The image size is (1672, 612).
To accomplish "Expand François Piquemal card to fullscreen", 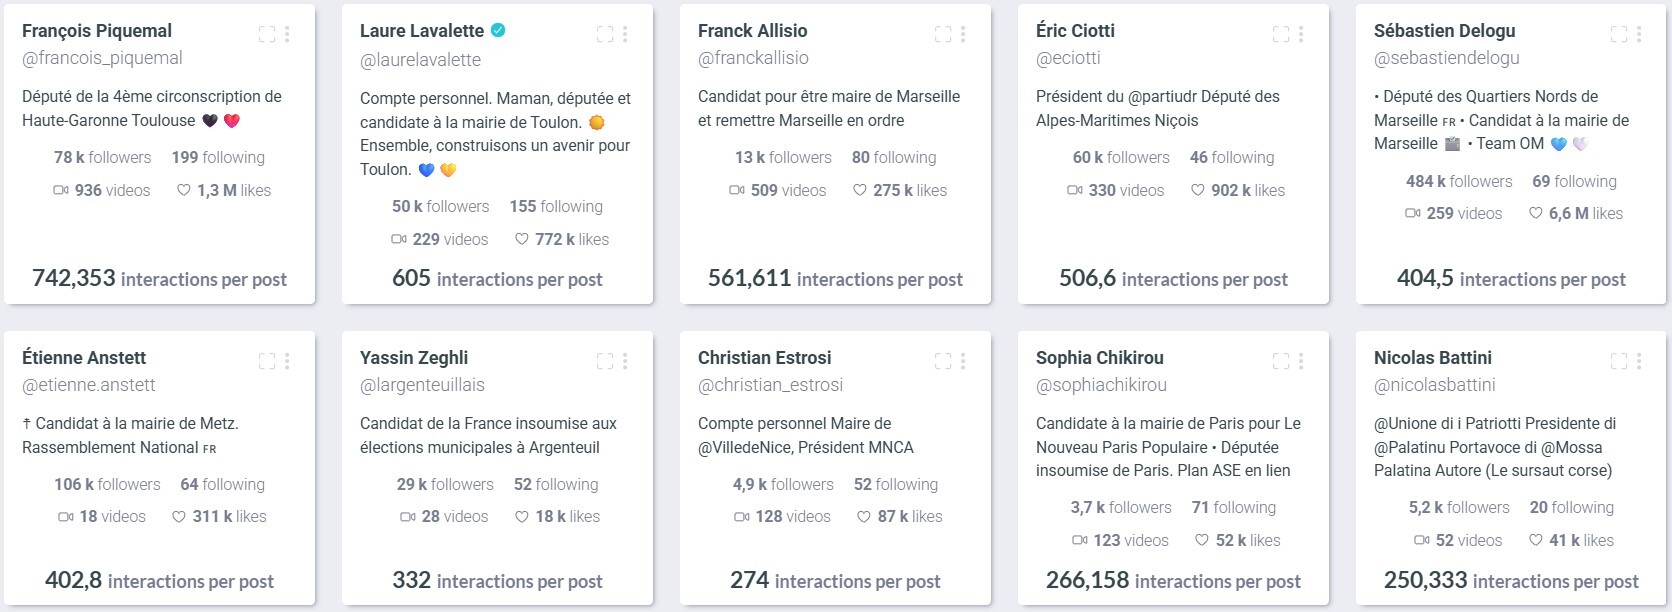I will (267, 34).
